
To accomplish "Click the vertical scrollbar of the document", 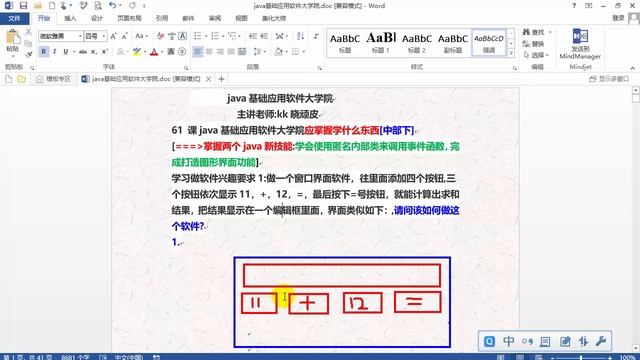I will (635, 218).
